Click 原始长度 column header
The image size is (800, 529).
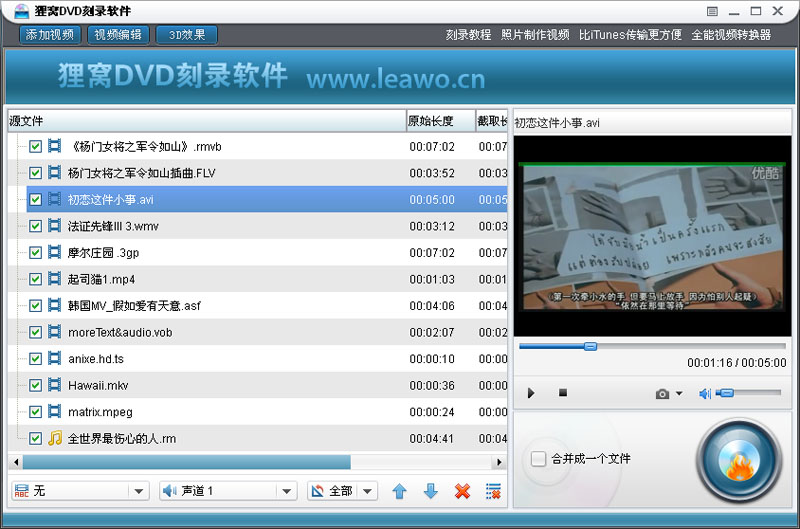coord(441,121)
